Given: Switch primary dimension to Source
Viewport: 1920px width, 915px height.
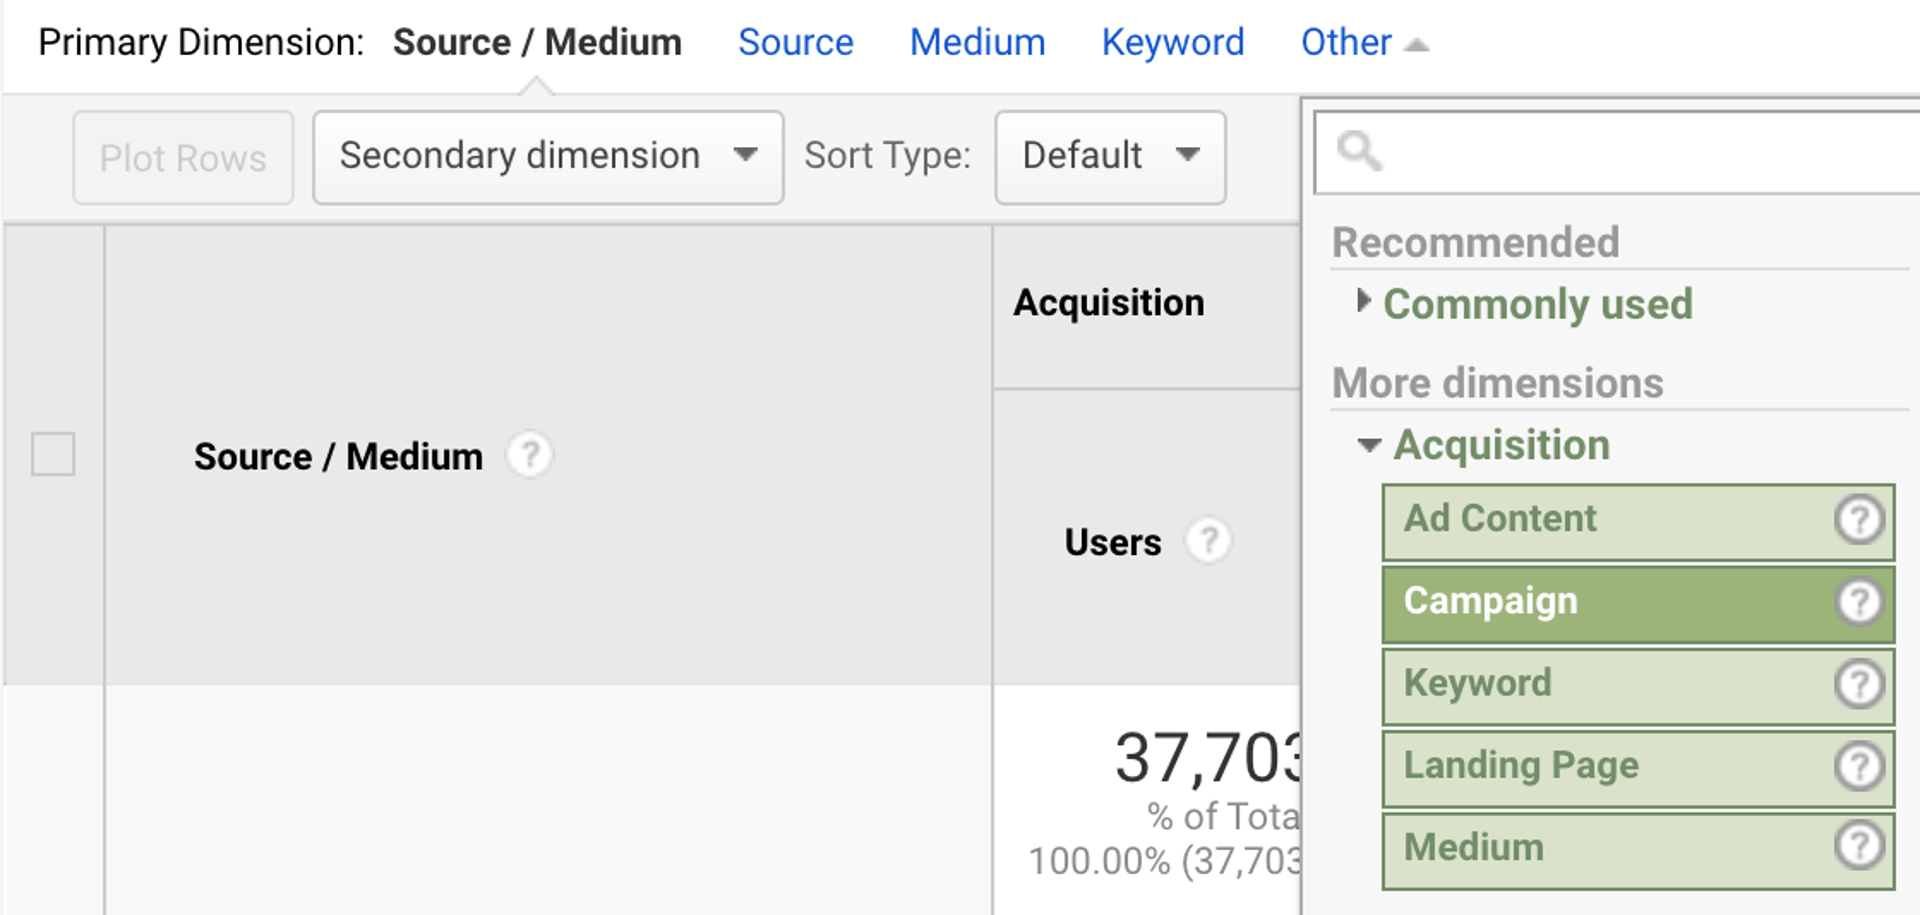Looking at the screenshot, I should point(795,42).
